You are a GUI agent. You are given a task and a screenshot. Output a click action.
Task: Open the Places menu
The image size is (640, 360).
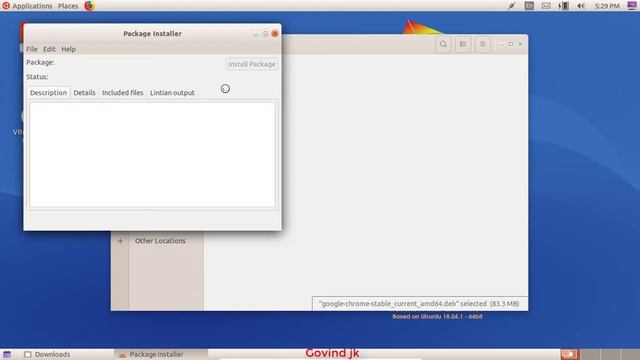click(x=68, y=6)
